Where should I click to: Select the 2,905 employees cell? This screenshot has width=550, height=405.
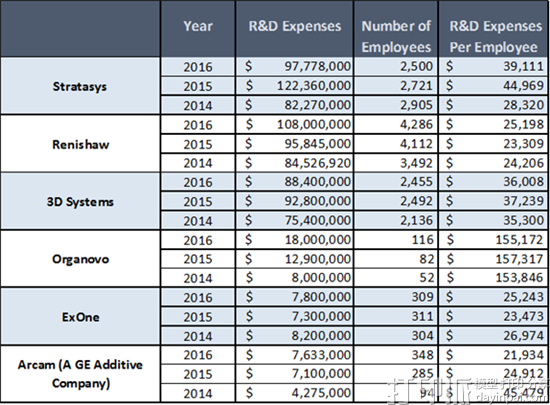pos(396,105)
